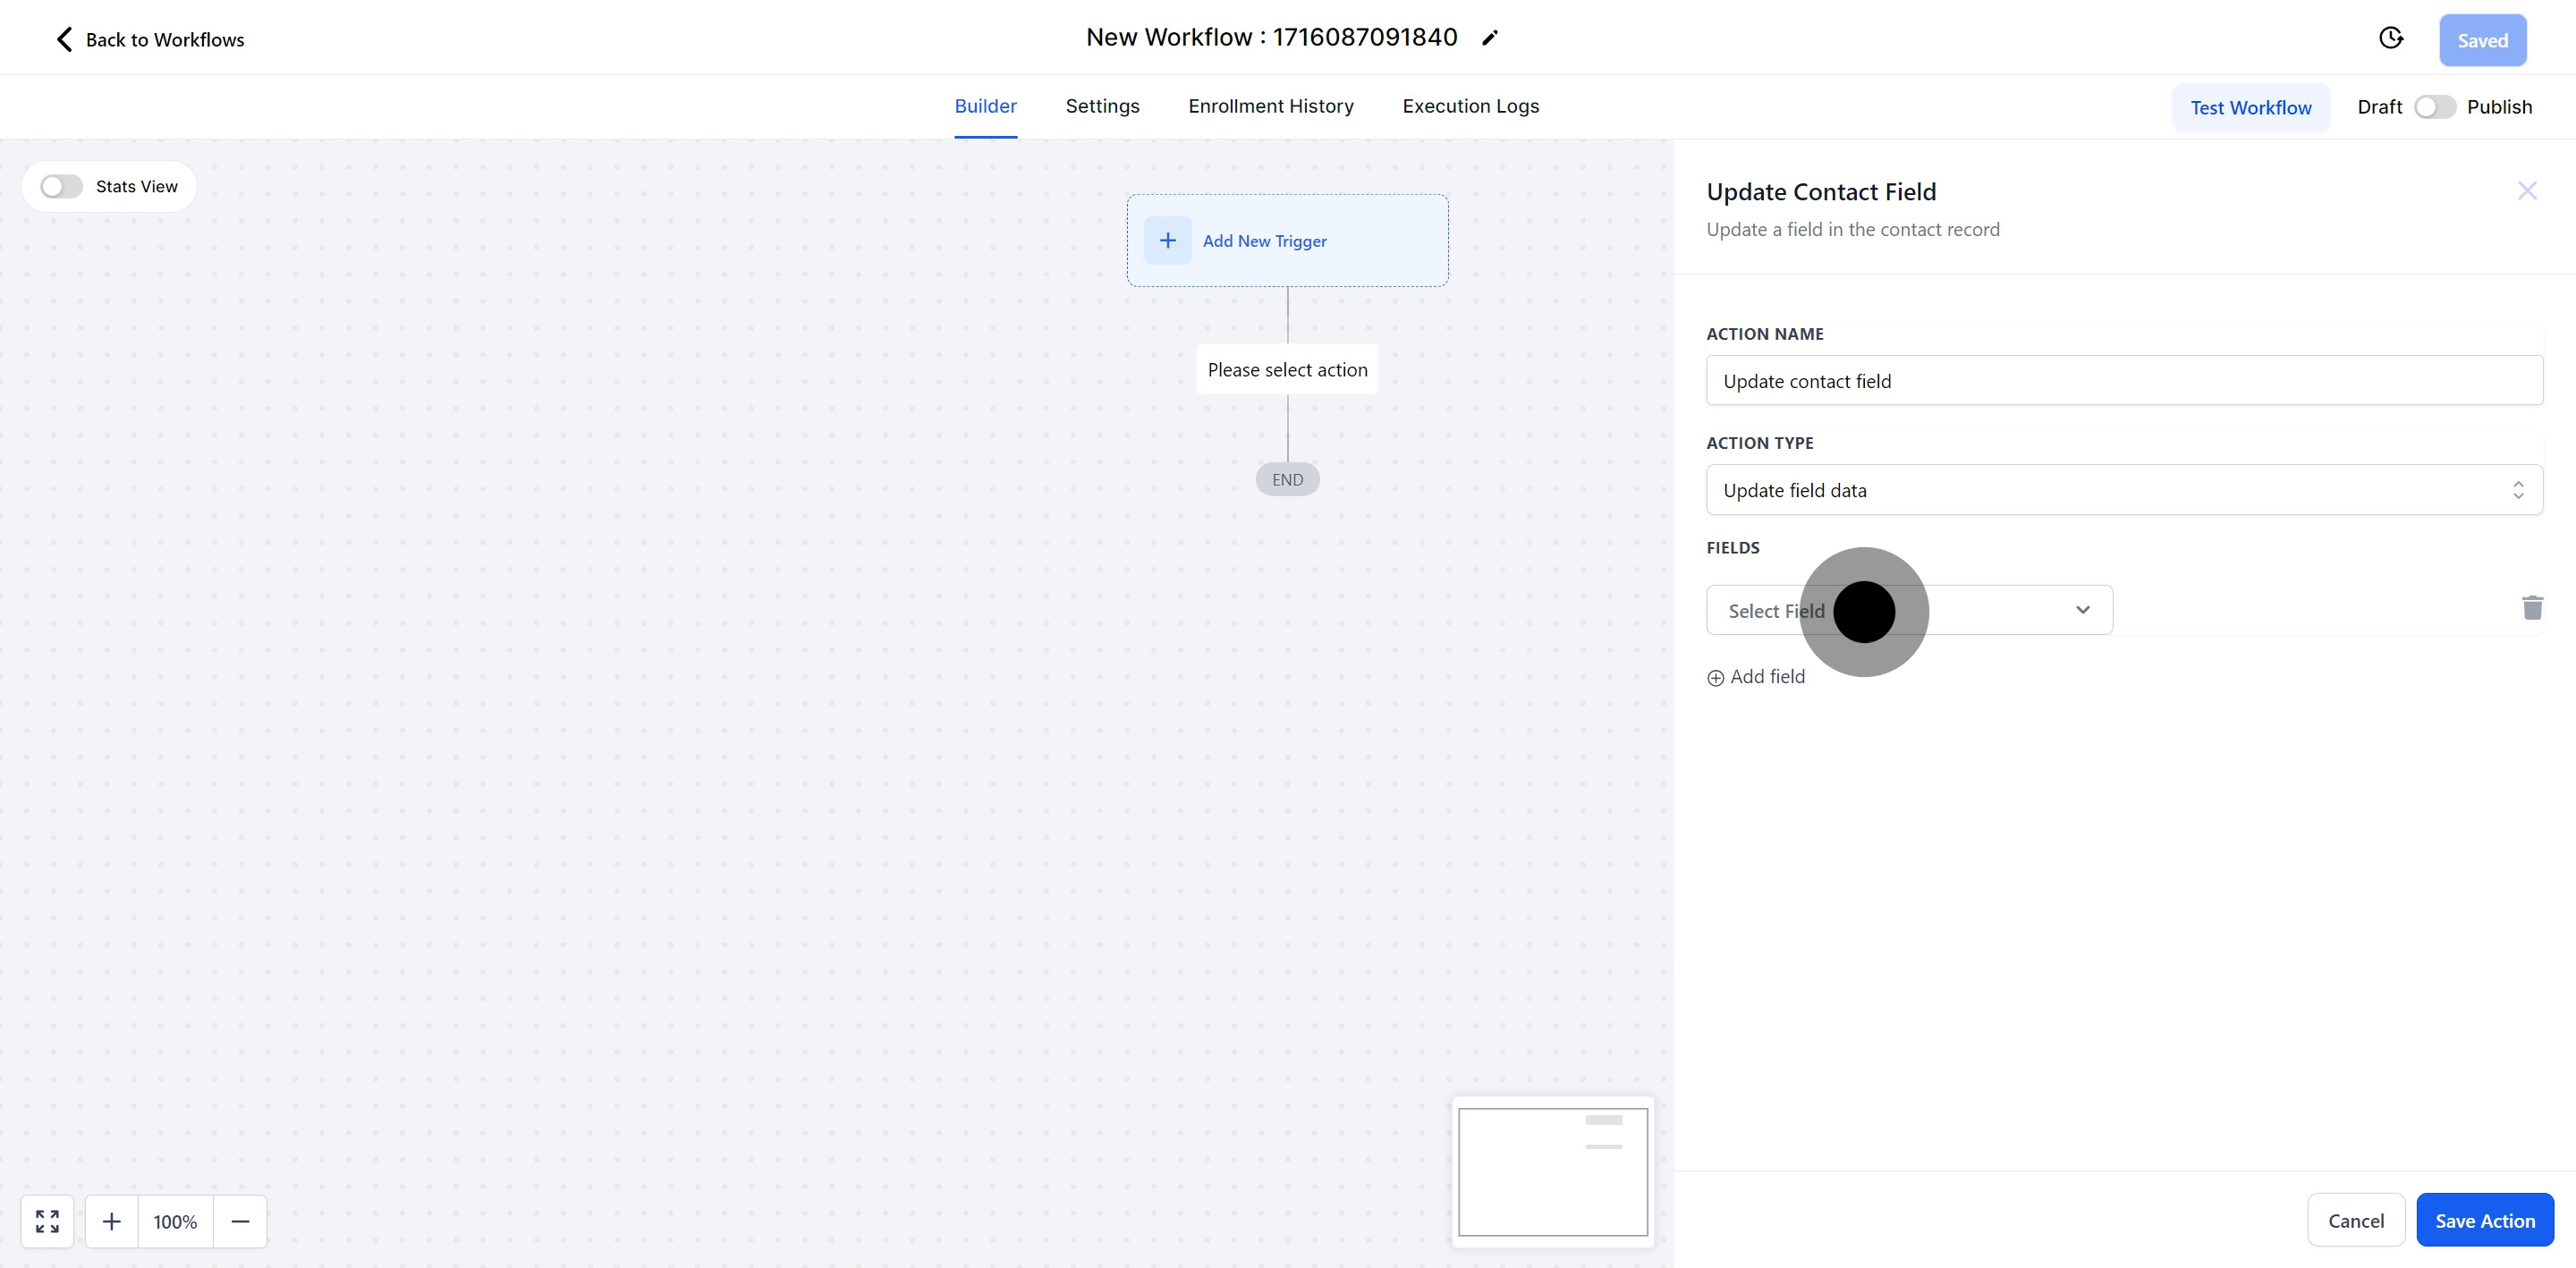Zoom out with the minus button
This screenshot has width=2576, height=1268.
tap(240, 1221)
